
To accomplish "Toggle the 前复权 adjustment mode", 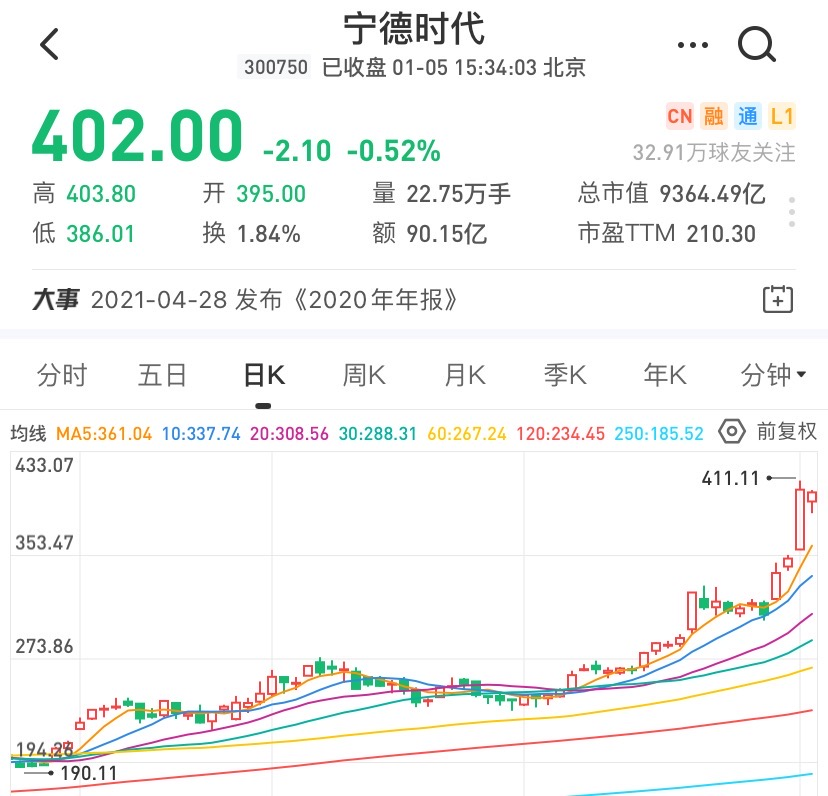I will coord(787,432).
